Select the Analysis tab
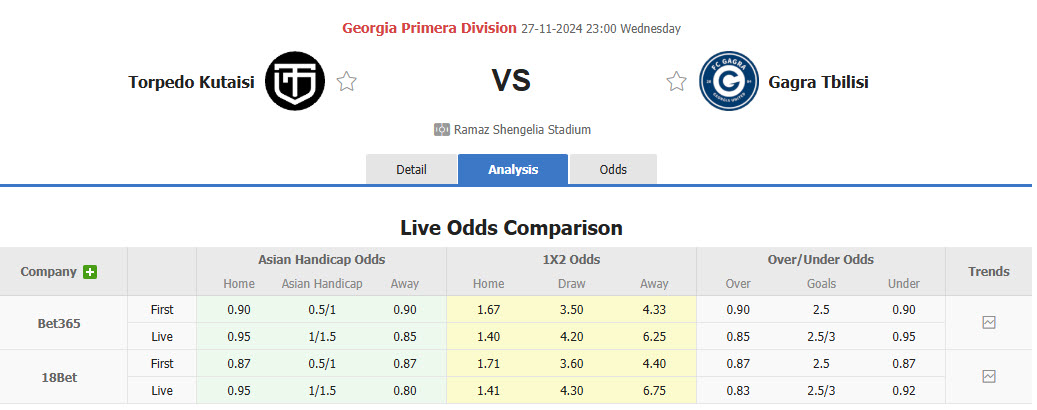This screenshot has width=1037, height=410. coord(513,169)
